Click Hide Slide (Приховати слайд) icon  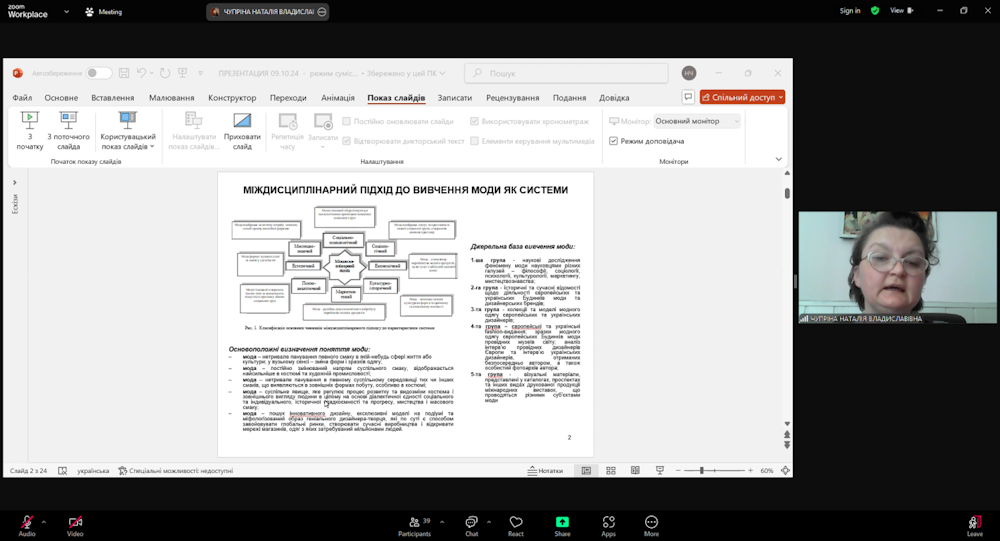tap(242, 120)
